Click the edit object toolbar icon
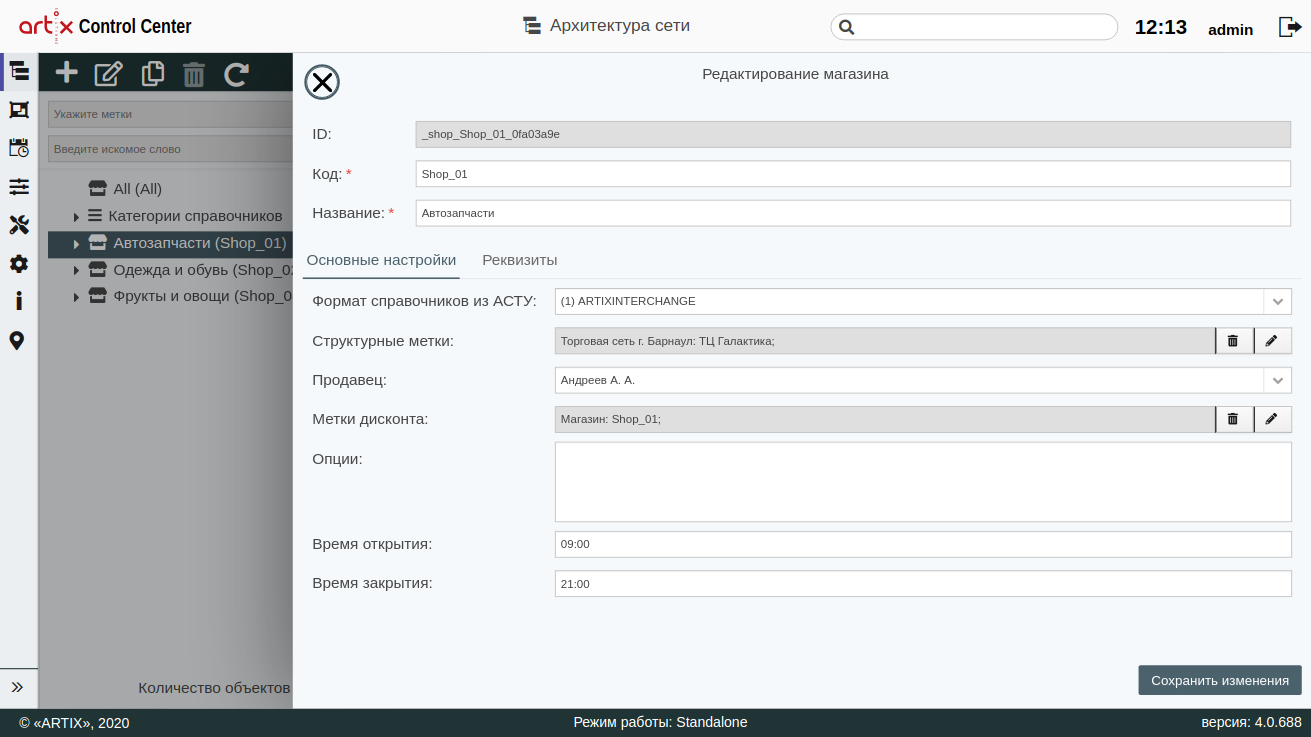This screenshot has width=1311, height=737. [x=108, y=73]
